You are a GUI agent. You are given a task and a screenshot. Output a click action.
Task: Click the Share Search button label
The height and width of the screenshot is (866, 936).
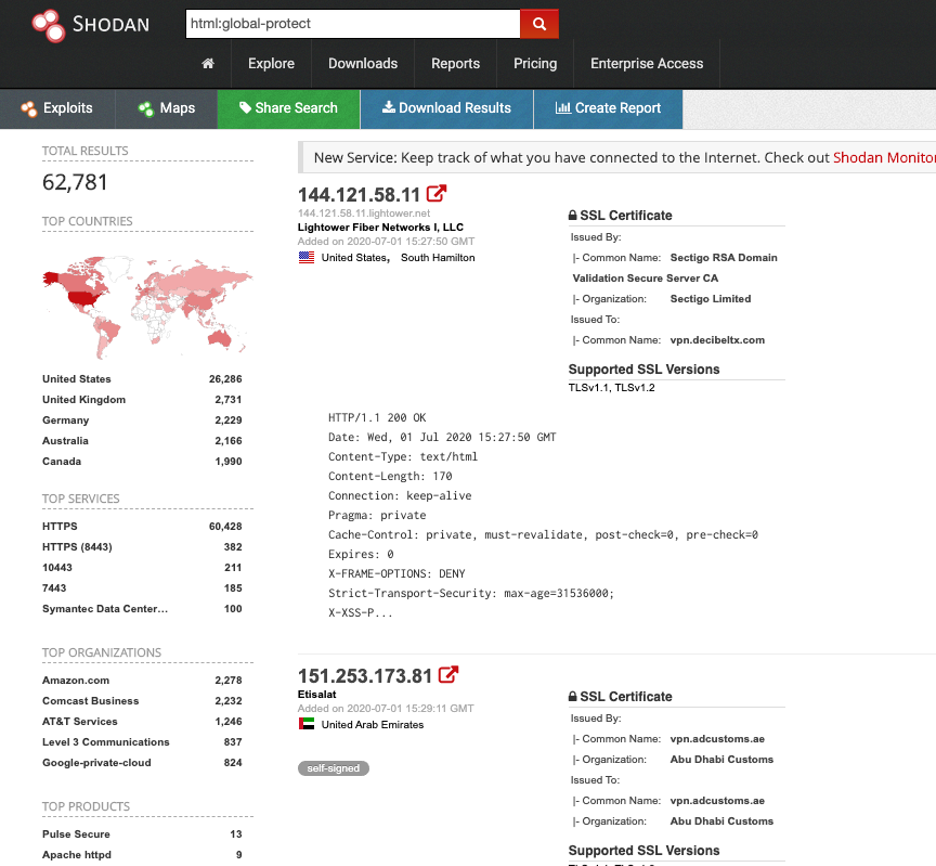tap(296, 108)
